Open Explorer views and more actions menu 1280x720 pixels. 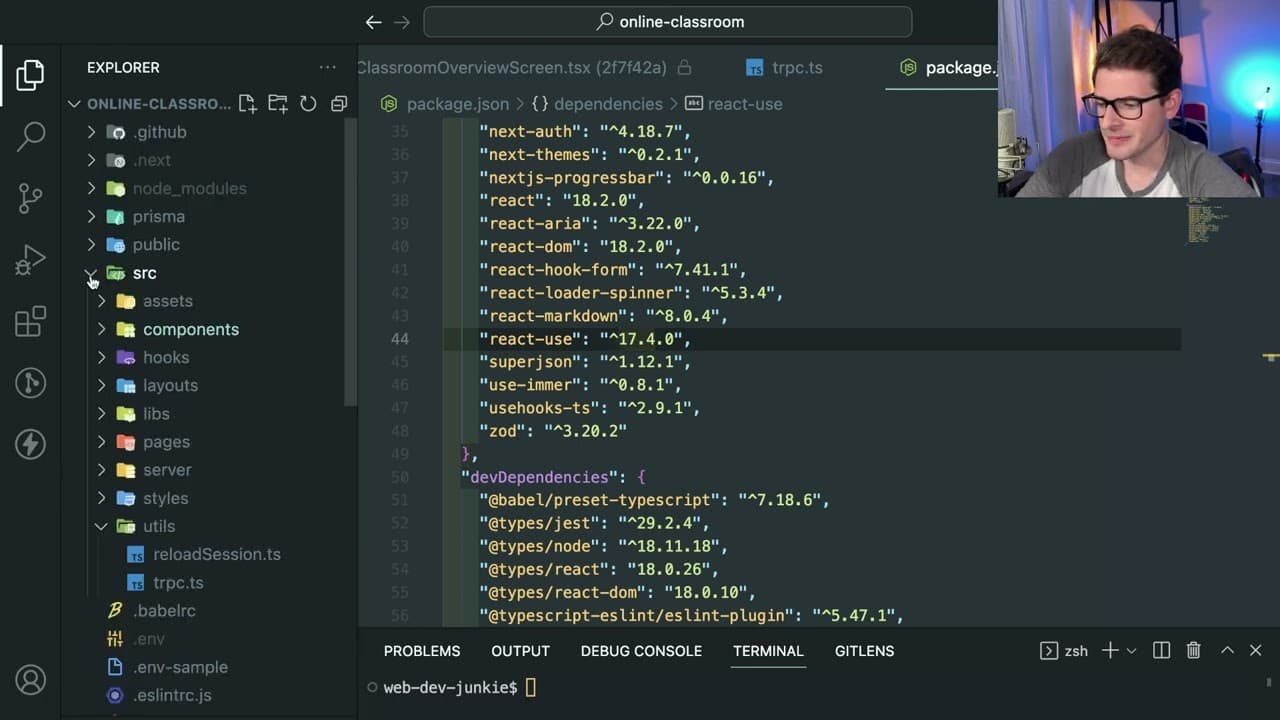tap(327, 67)
